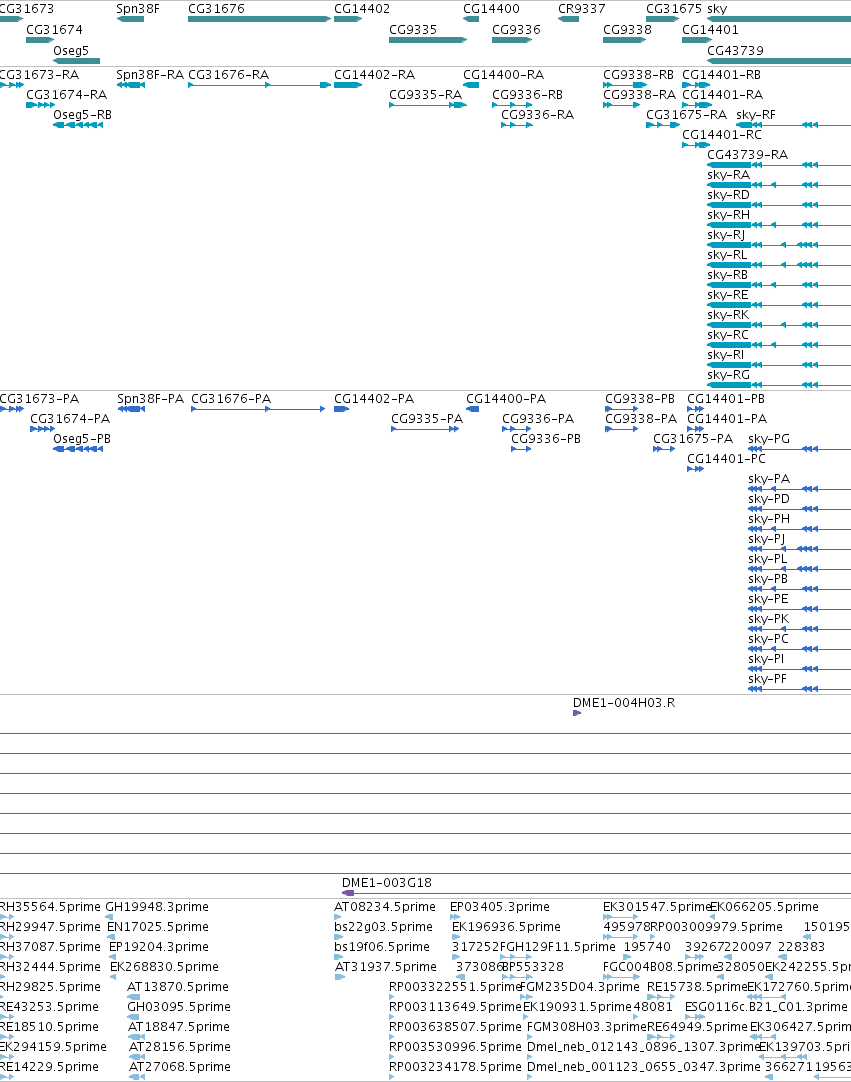Select EST EK196936.5prime

tap(456, 937)
